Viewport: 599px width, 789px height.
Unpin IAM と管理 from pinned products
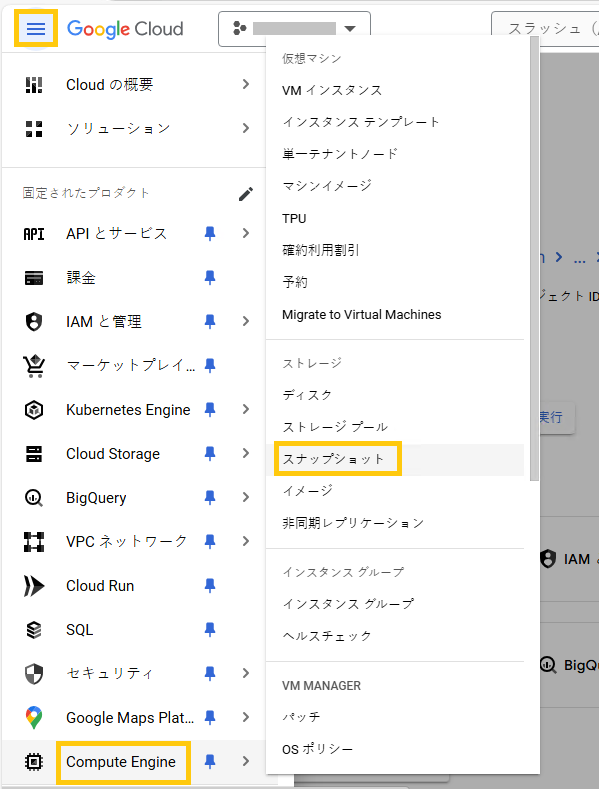pos(210,322)
